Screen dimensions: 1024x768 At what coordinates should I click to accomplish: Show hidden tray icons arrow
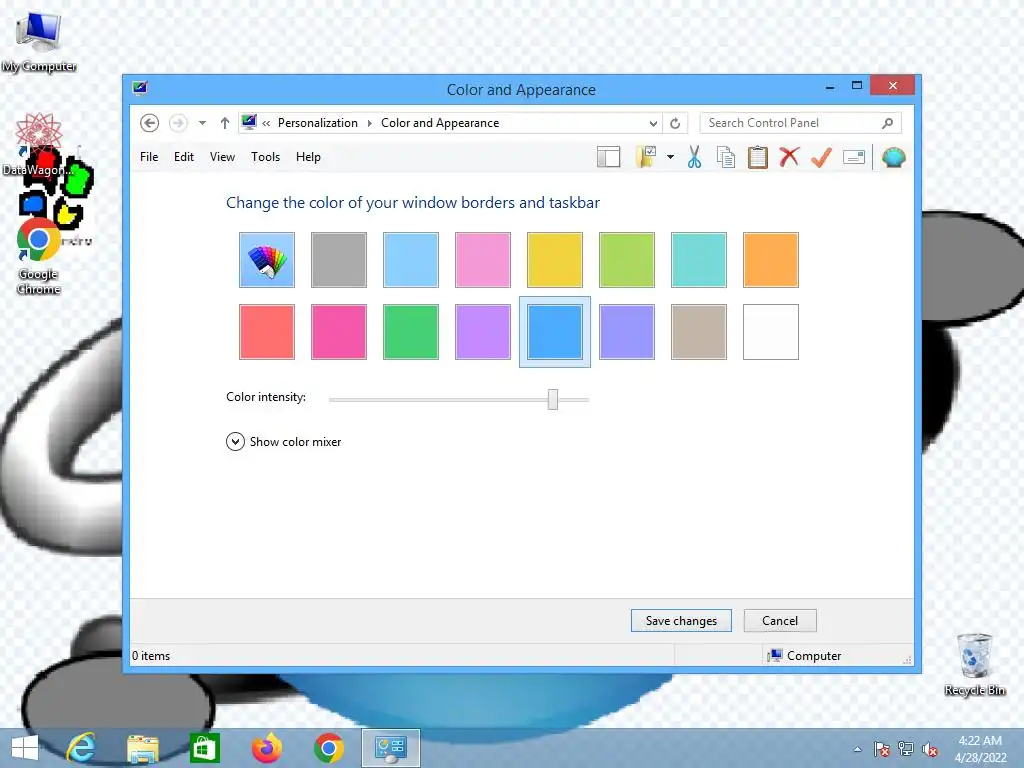[857, 749]
